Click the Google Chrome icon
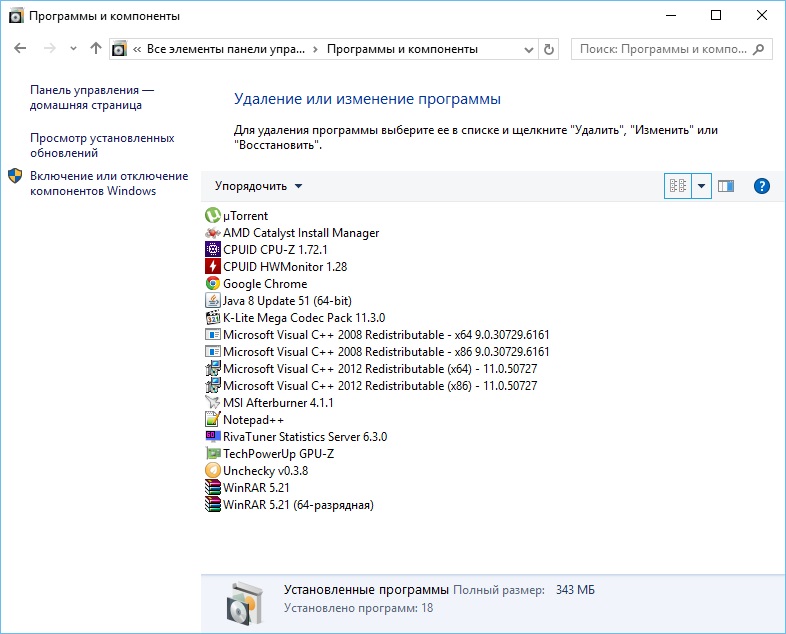This screenshot has width=786, height=634. coord(213,284)
